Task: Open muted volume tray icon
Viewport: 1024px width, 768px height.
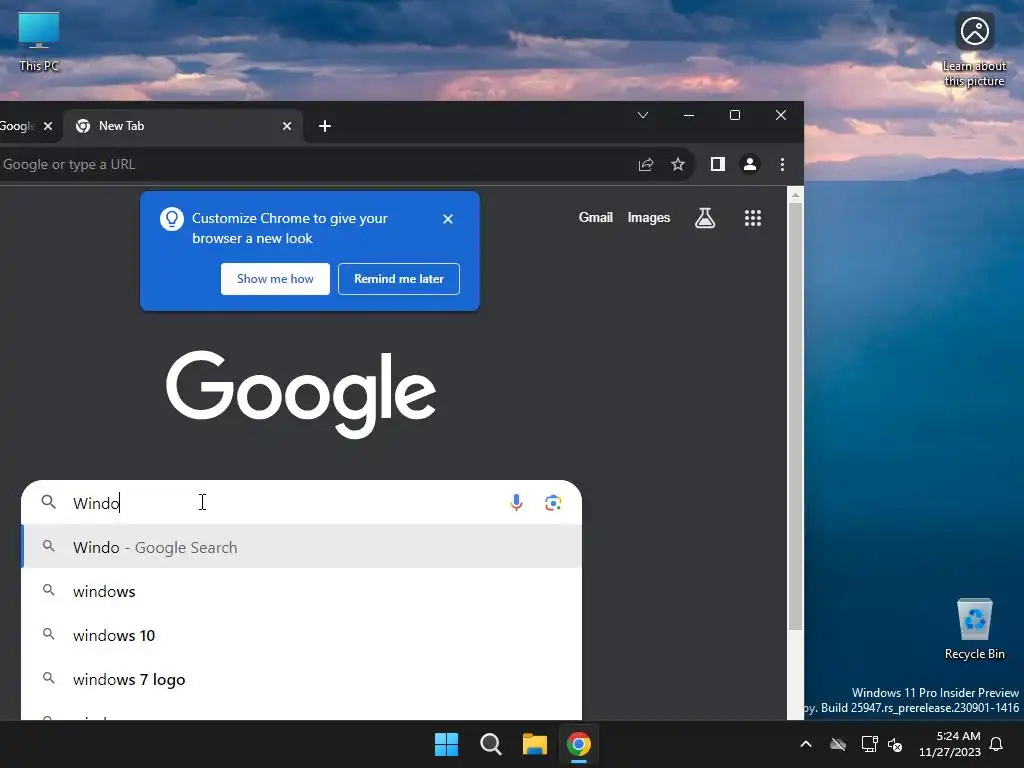Action: tap(895, 744)
